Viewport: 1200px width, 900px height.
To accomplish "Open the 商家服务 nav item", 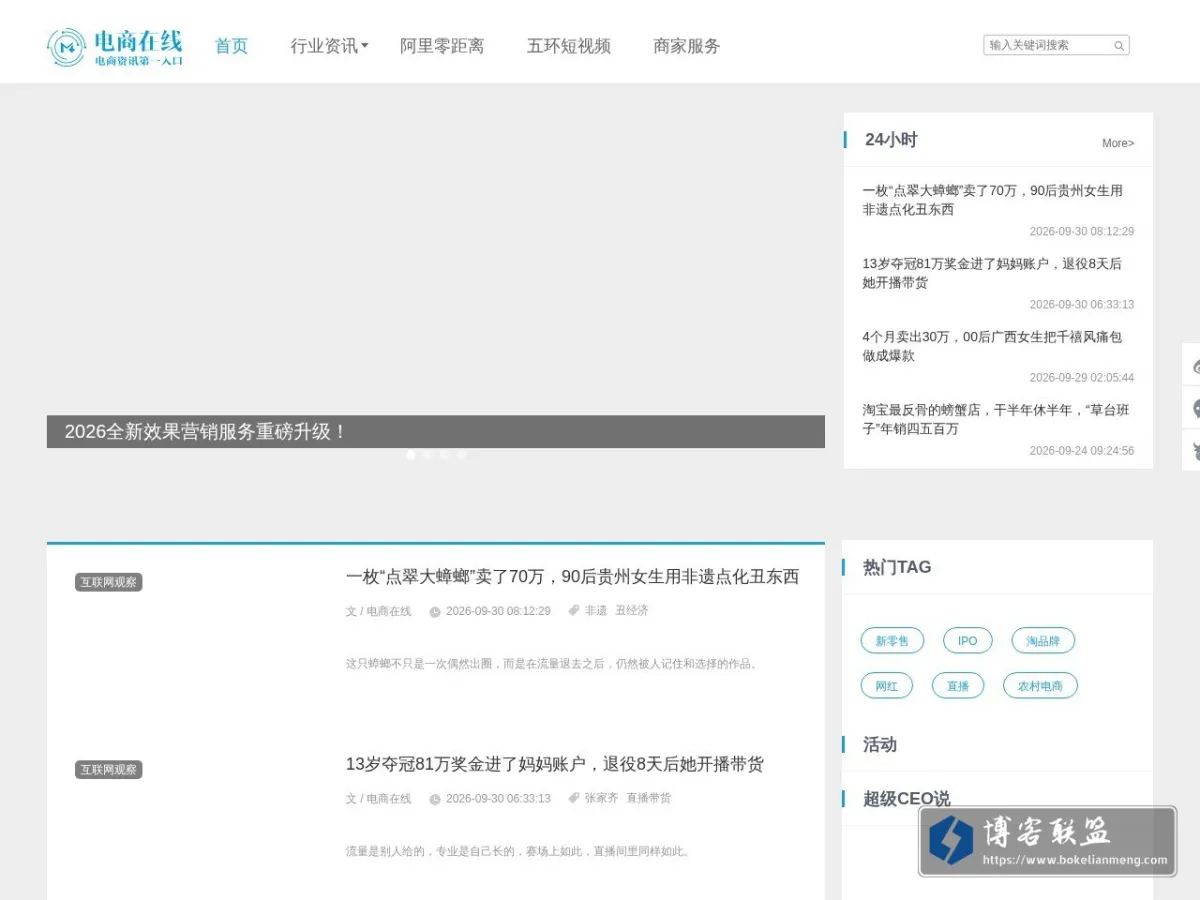I will pos(687,46).
